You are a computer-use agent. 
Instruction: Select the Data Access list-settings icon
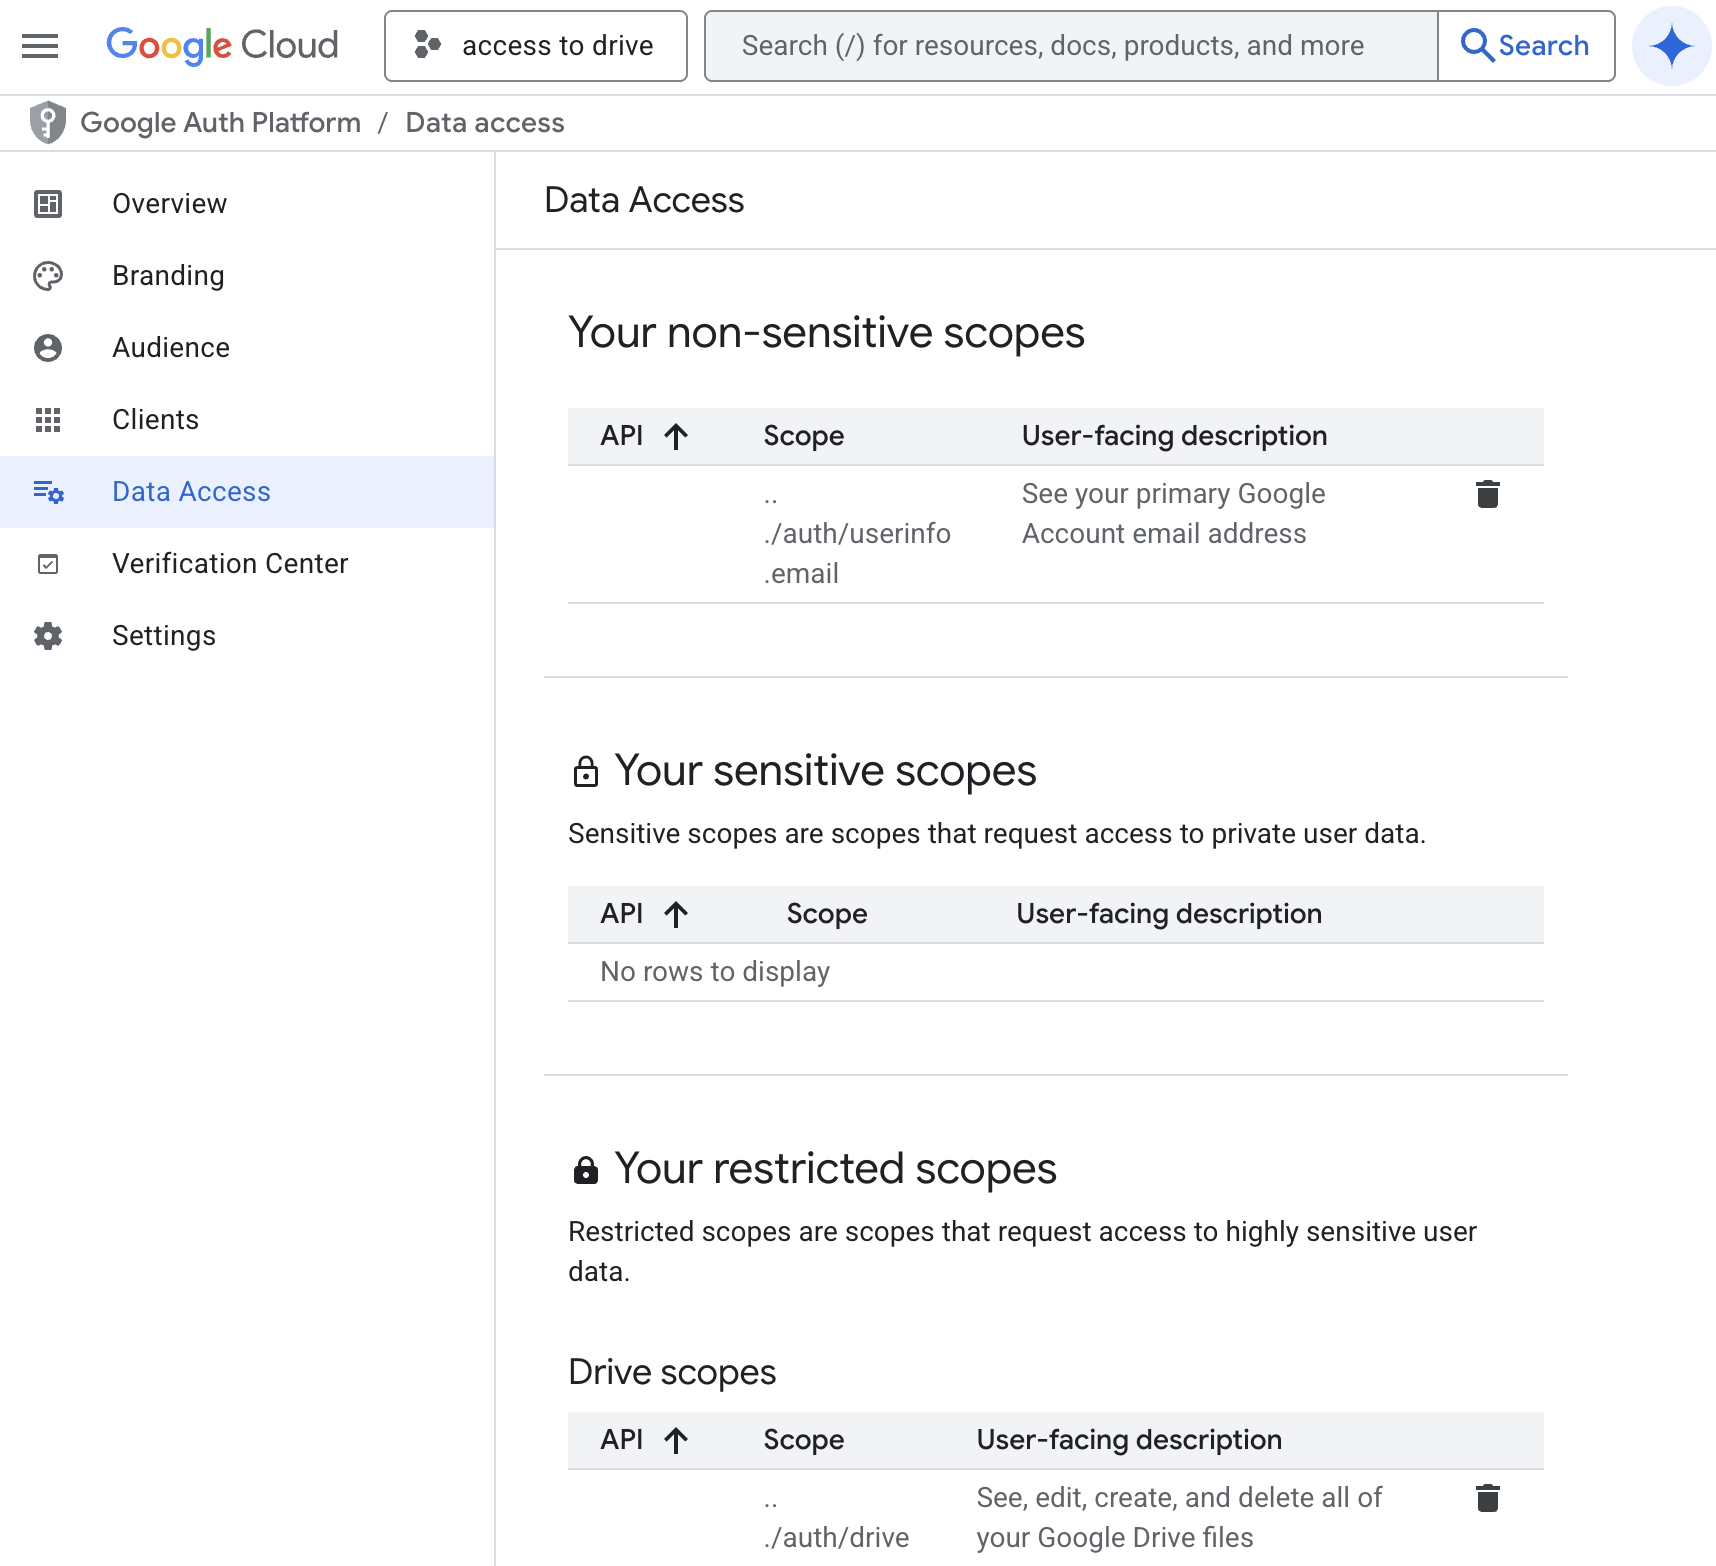tap(47, 491)
